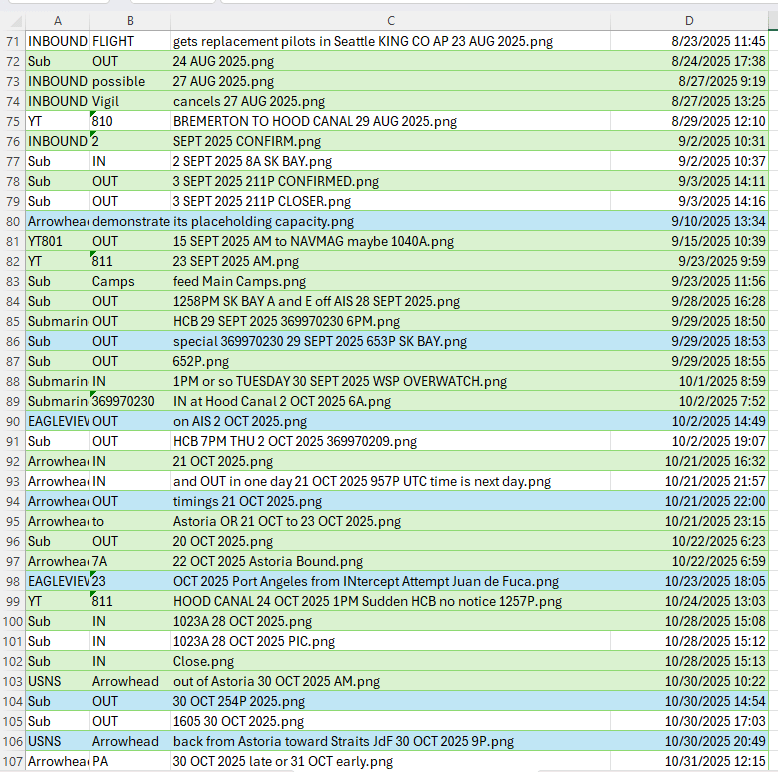Select the row 71 header
Viewport: 778px width, 772px height.
tap(12, 41)
